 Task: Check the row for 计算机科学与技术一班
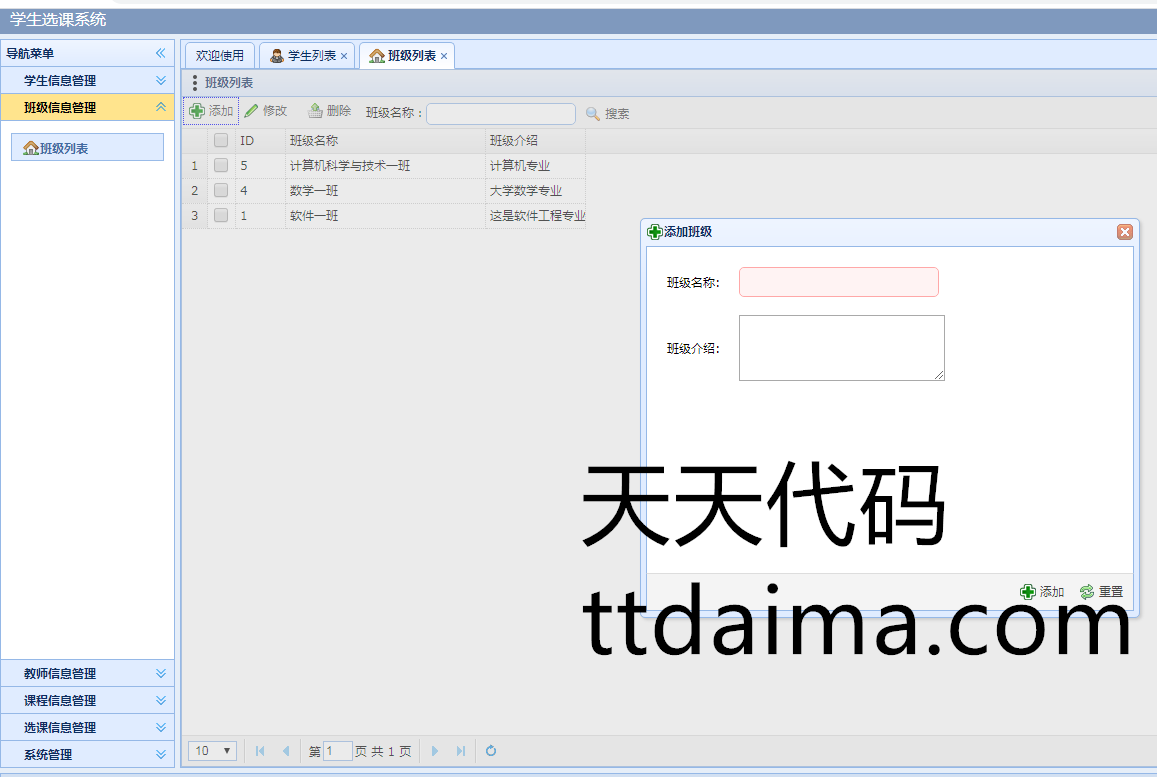pyautogui.click(x=221, y=165)
